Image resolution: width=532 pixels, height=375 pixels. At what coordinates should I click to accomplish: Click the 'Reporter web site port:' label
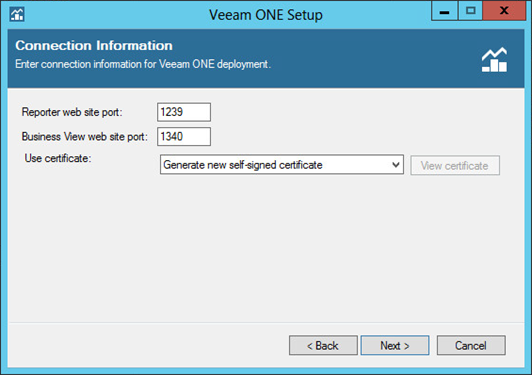coord(72,112)
